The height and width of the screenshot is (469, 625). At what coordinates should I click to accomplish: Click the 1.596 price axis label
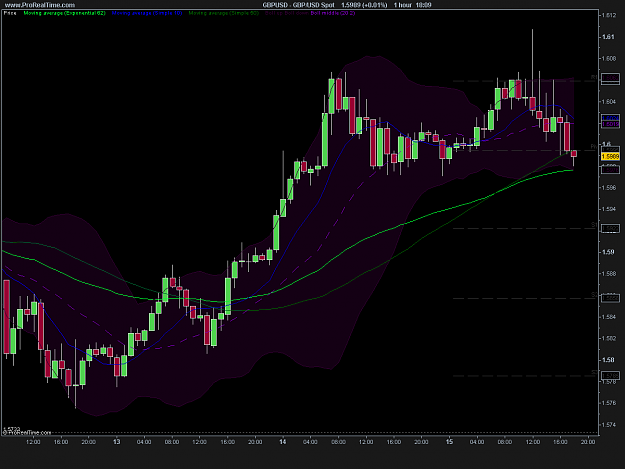[609, 188]
